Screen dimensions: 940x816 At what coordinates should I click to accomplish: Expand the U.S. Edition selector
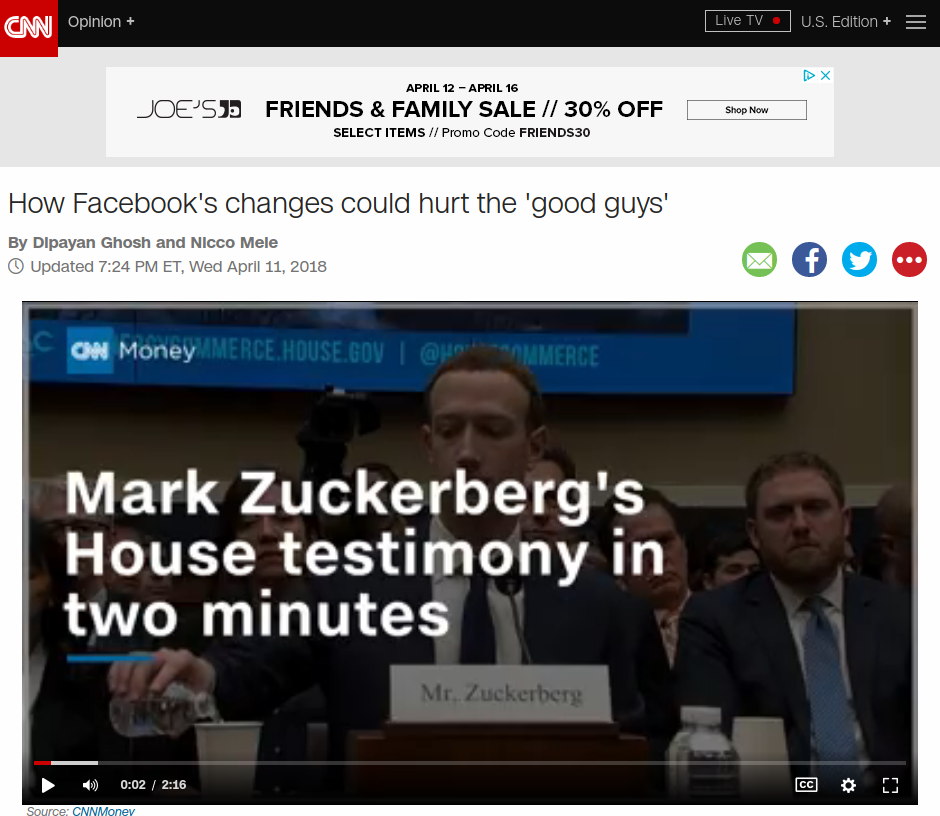coord(846,22)
